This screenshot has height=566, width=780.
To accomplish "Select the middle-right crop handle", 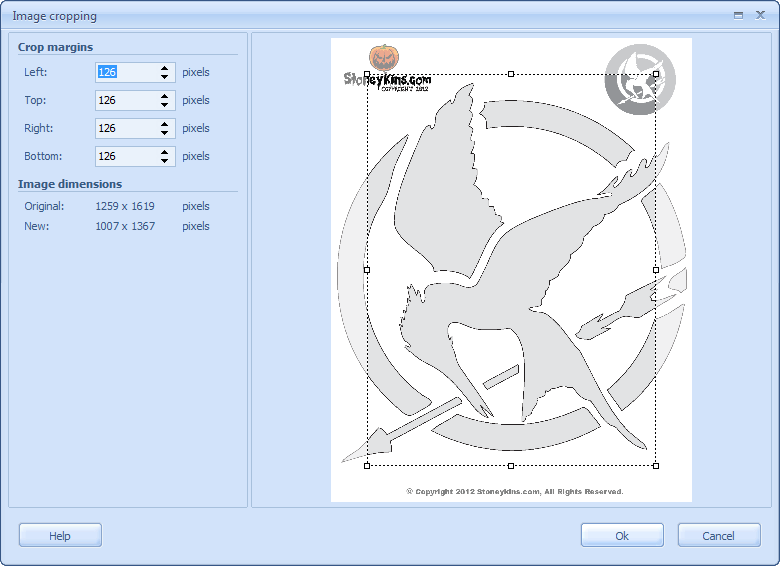I will click(x=656, y=270).
